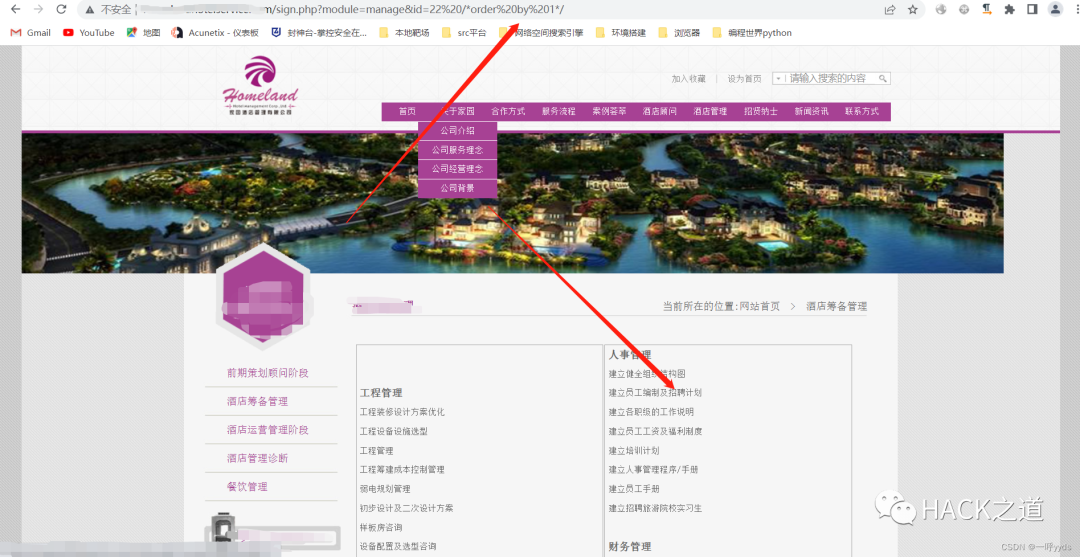Open the search type dropdown arrow
Viewport: 1080px width, 557px height.
778,78
